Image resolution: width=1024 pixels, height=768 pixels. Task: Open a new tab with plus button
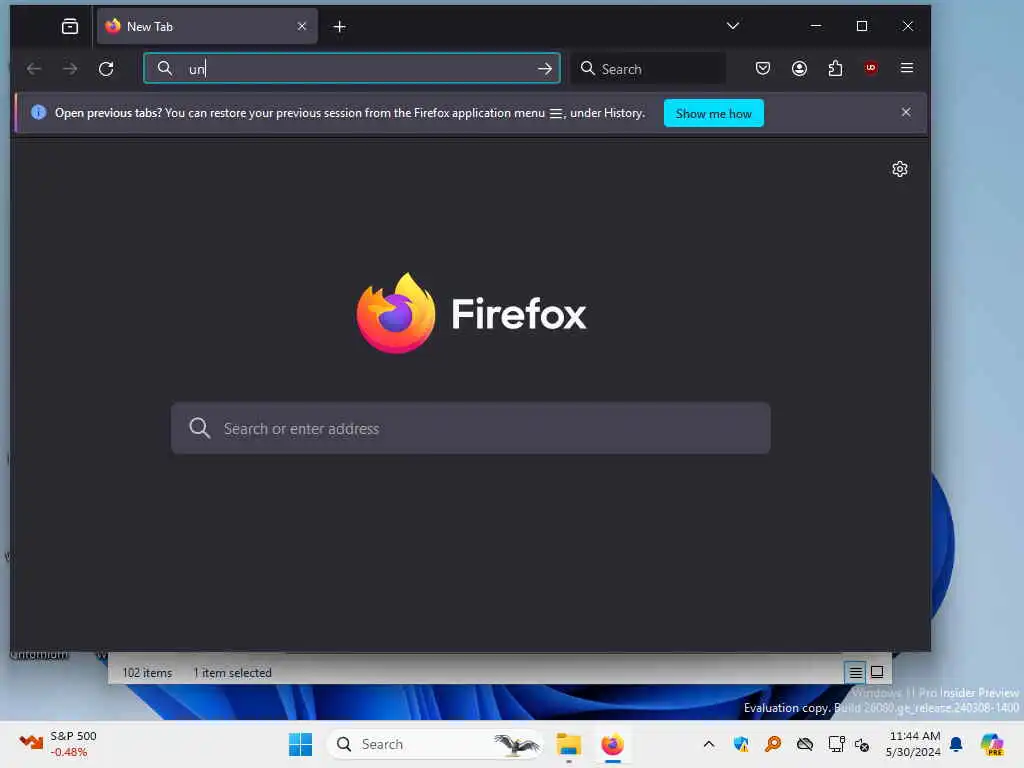point(340,26)
